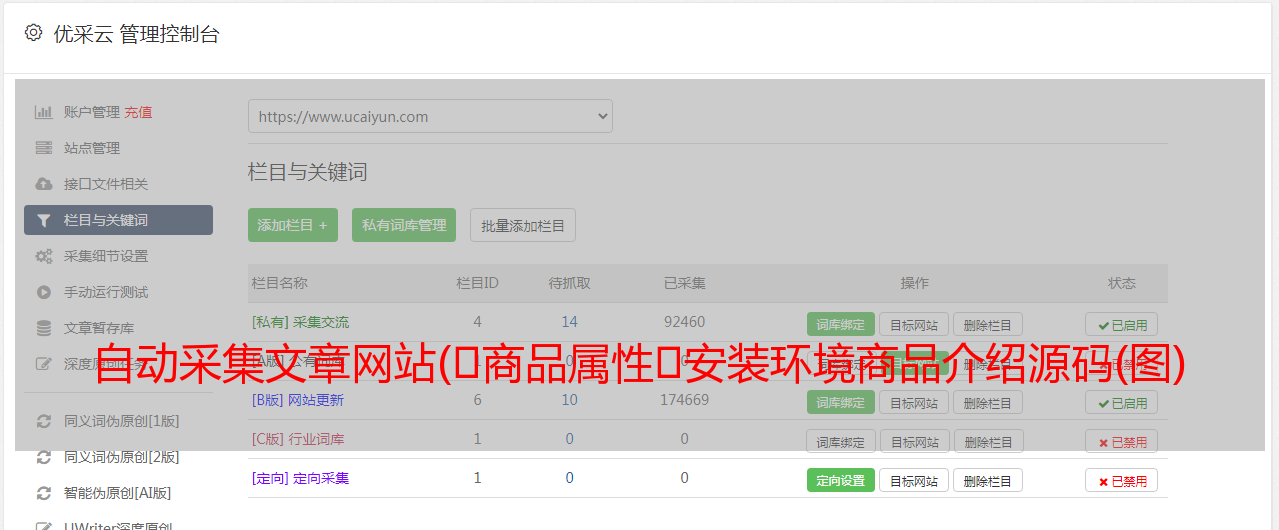Click the edit icon next to UWriter深度原创
This screenshot has height=530, width=1279.
click(44, 526)
